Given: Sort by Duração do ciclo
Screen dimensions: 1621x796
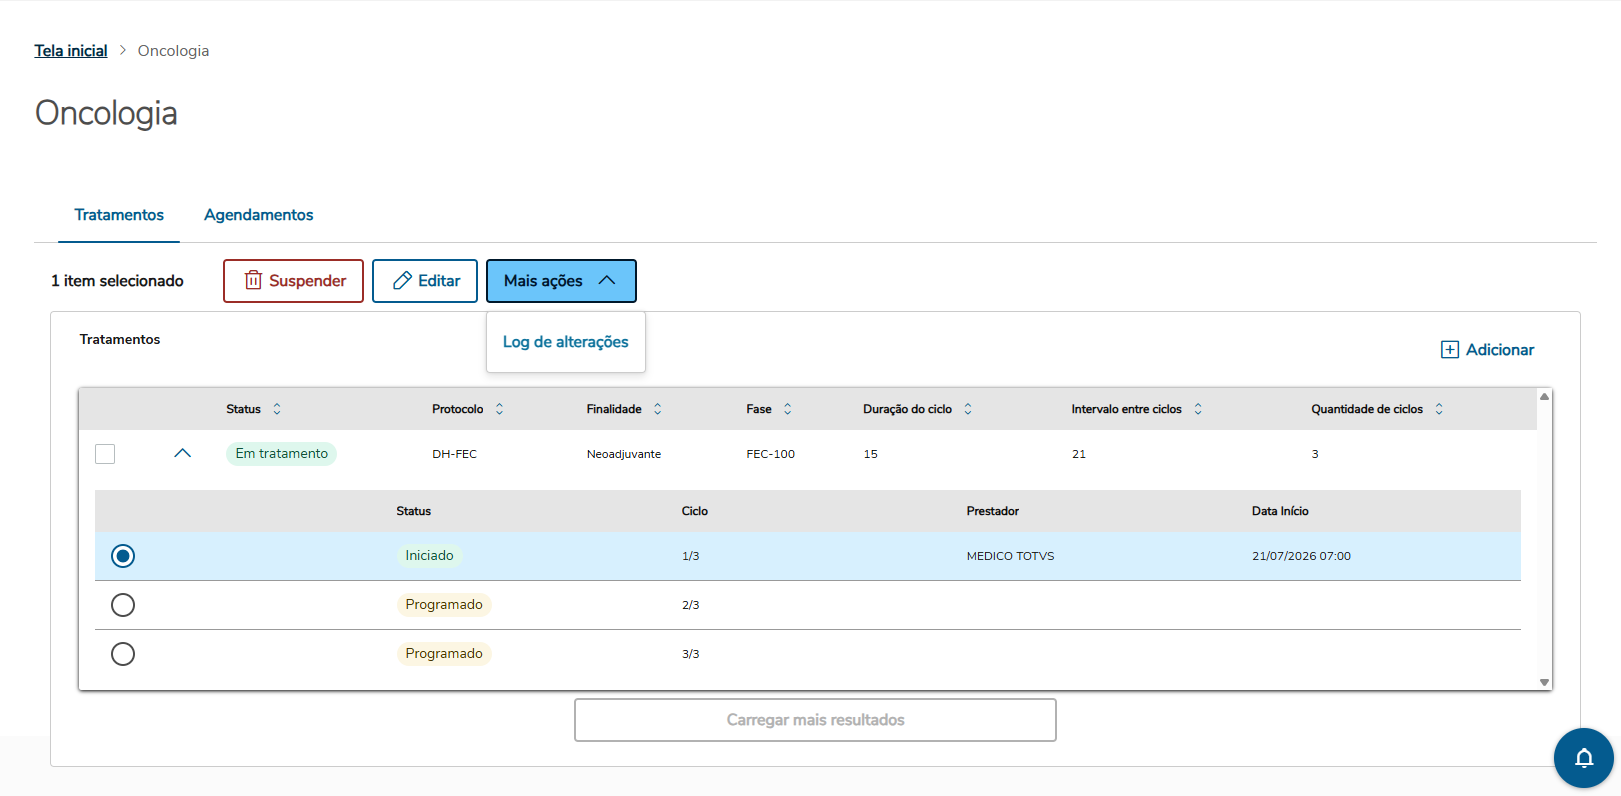Looking at the screenshot, I should pos(967,409).
